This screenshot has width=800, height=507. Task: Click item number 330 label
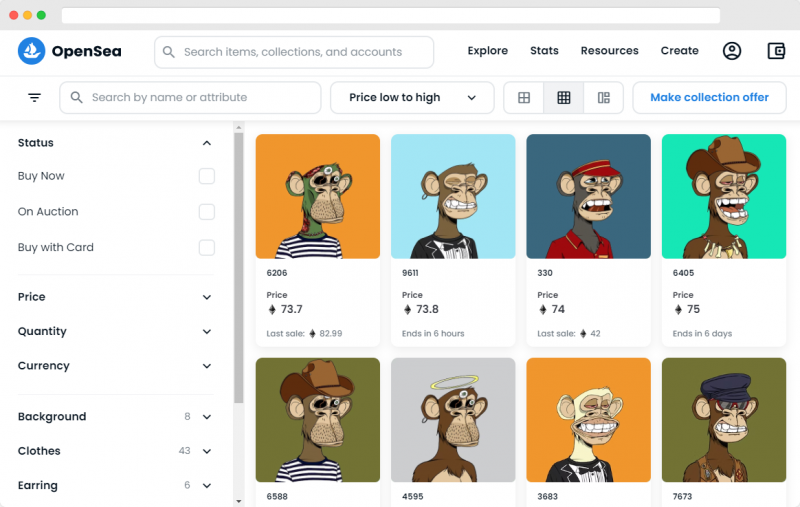click(545, 273)
